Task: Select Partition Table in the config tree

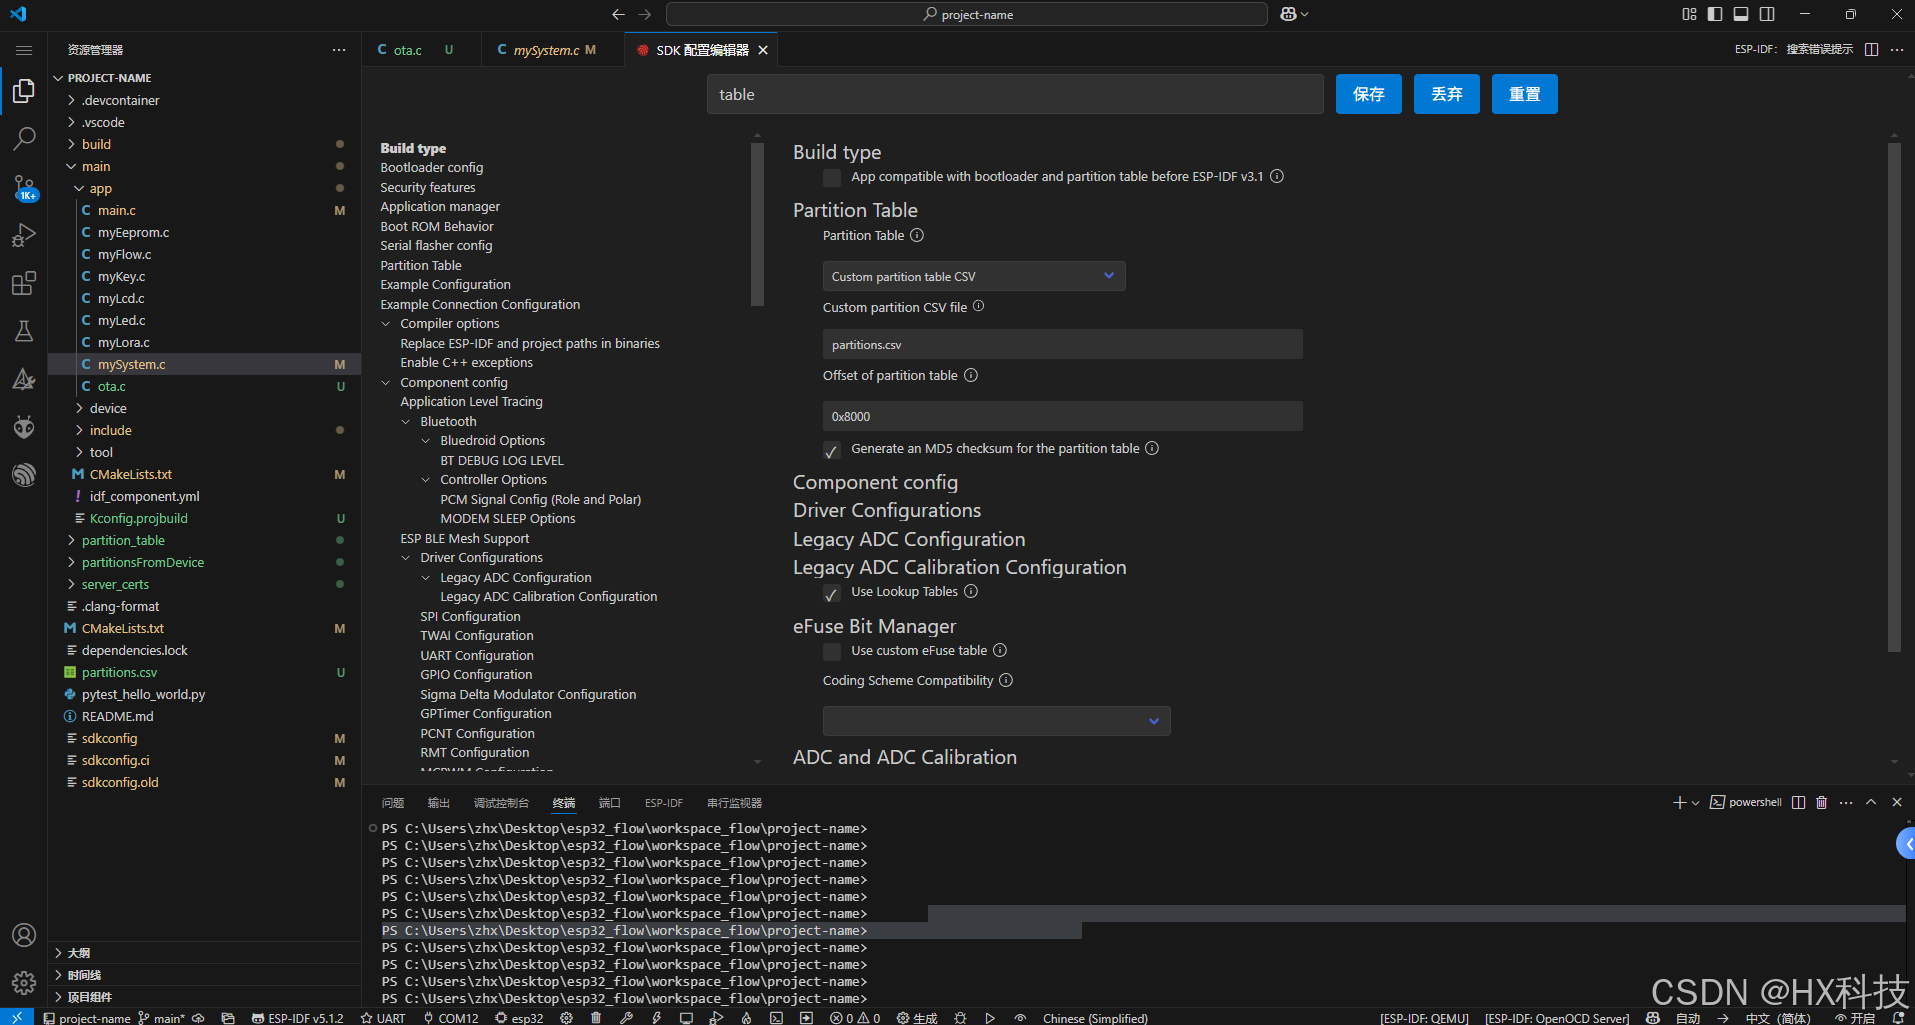Action: click(x=420, y=265)
